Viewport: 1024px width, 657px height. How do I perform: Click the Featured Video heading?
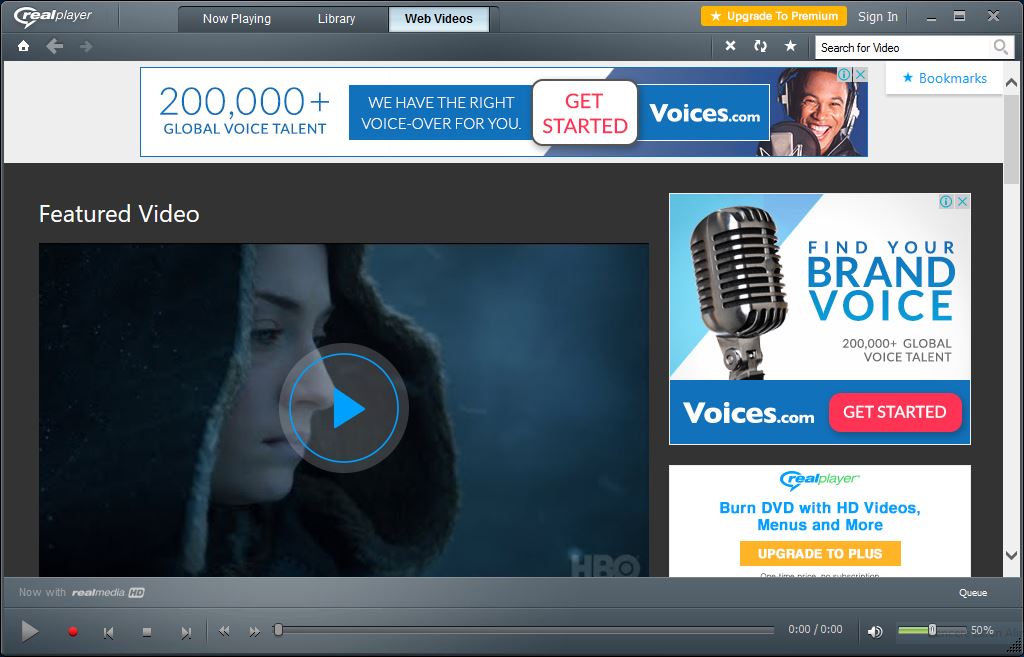[119, 214]
